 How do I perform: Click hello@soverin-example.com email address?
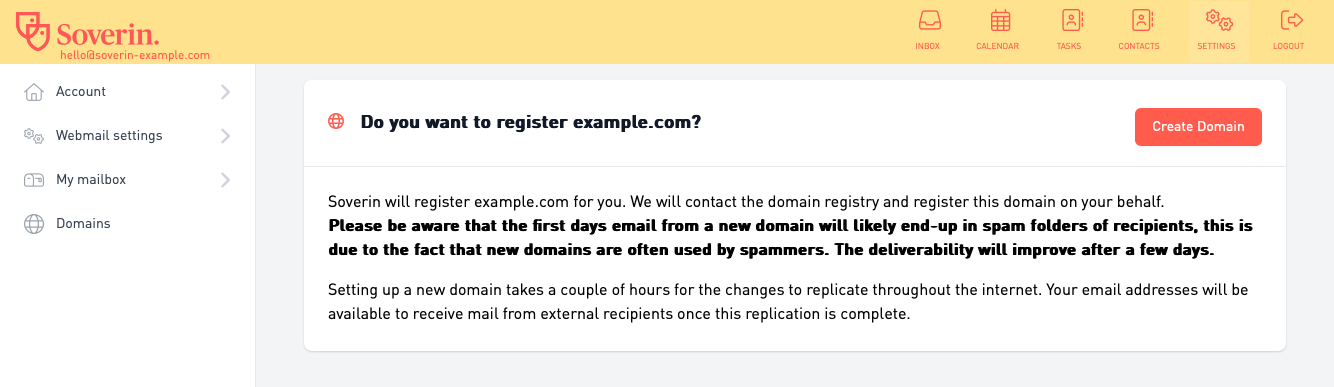(x=135, y=56)
